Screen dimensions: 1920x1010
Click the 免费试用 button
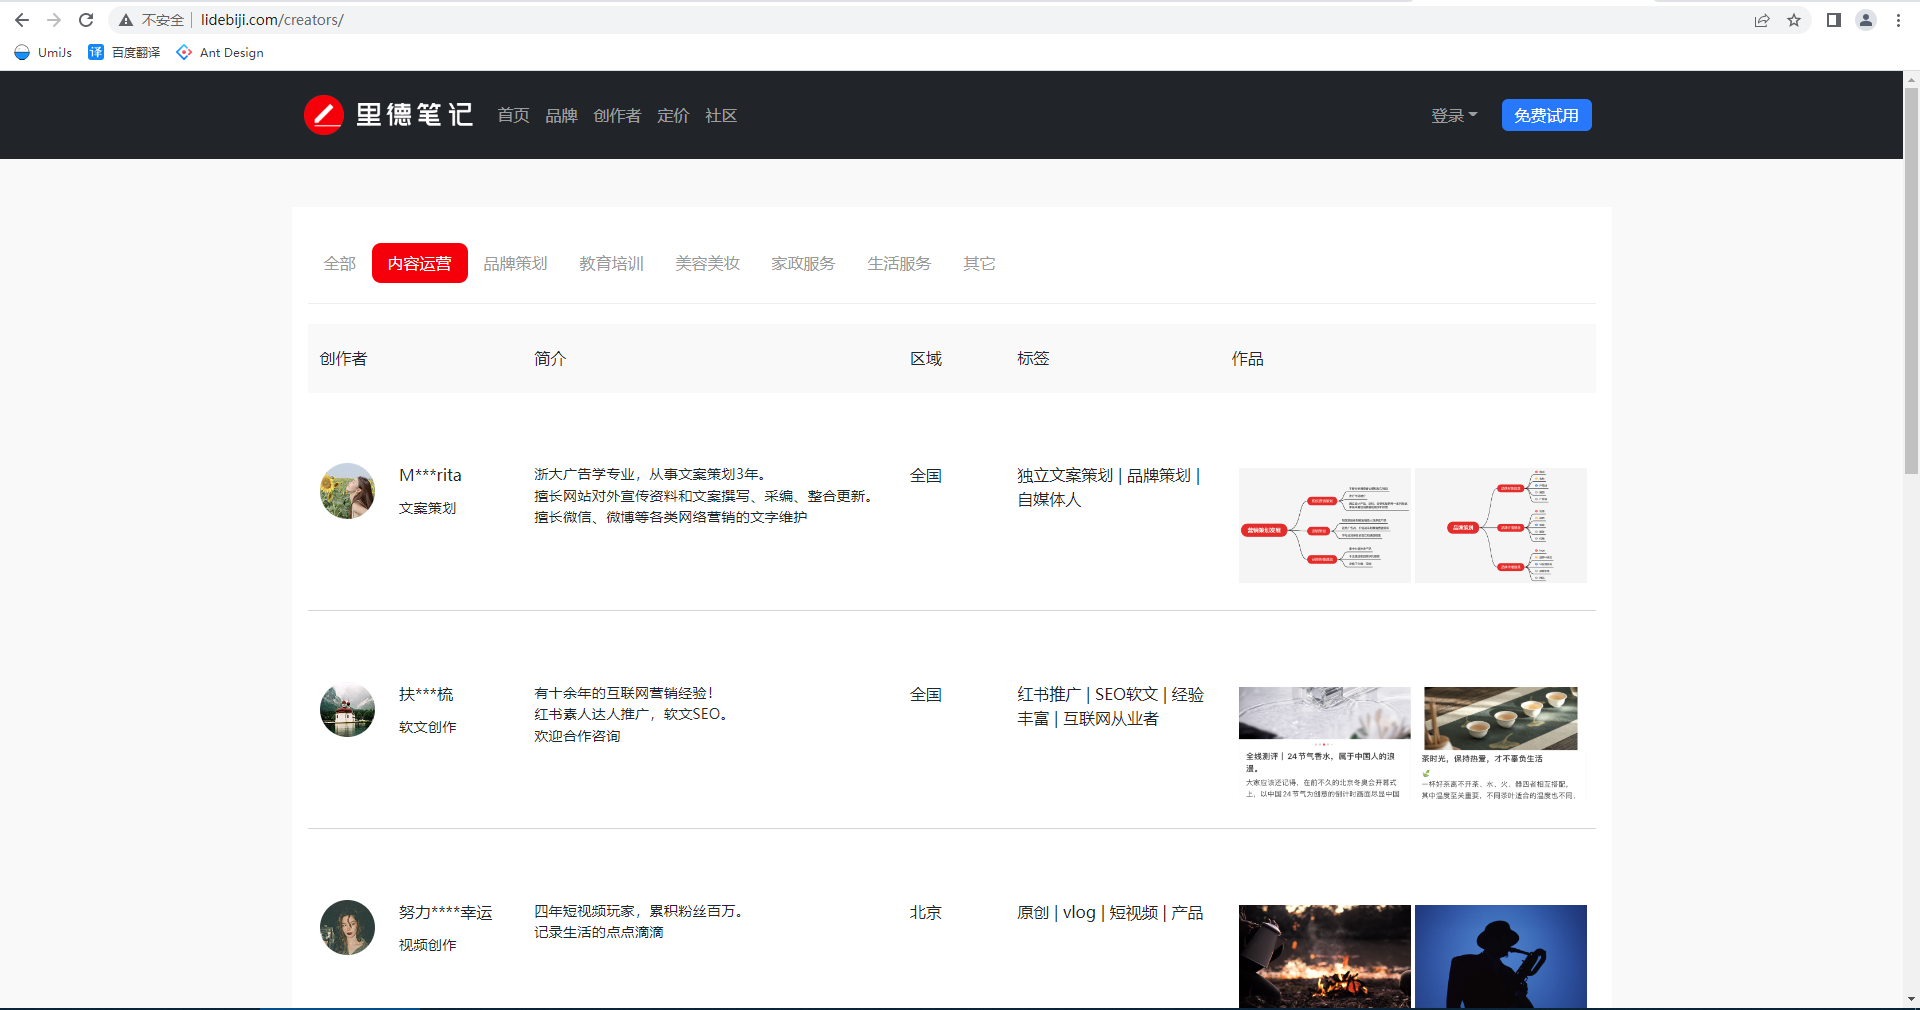[x=1546, y=115]
